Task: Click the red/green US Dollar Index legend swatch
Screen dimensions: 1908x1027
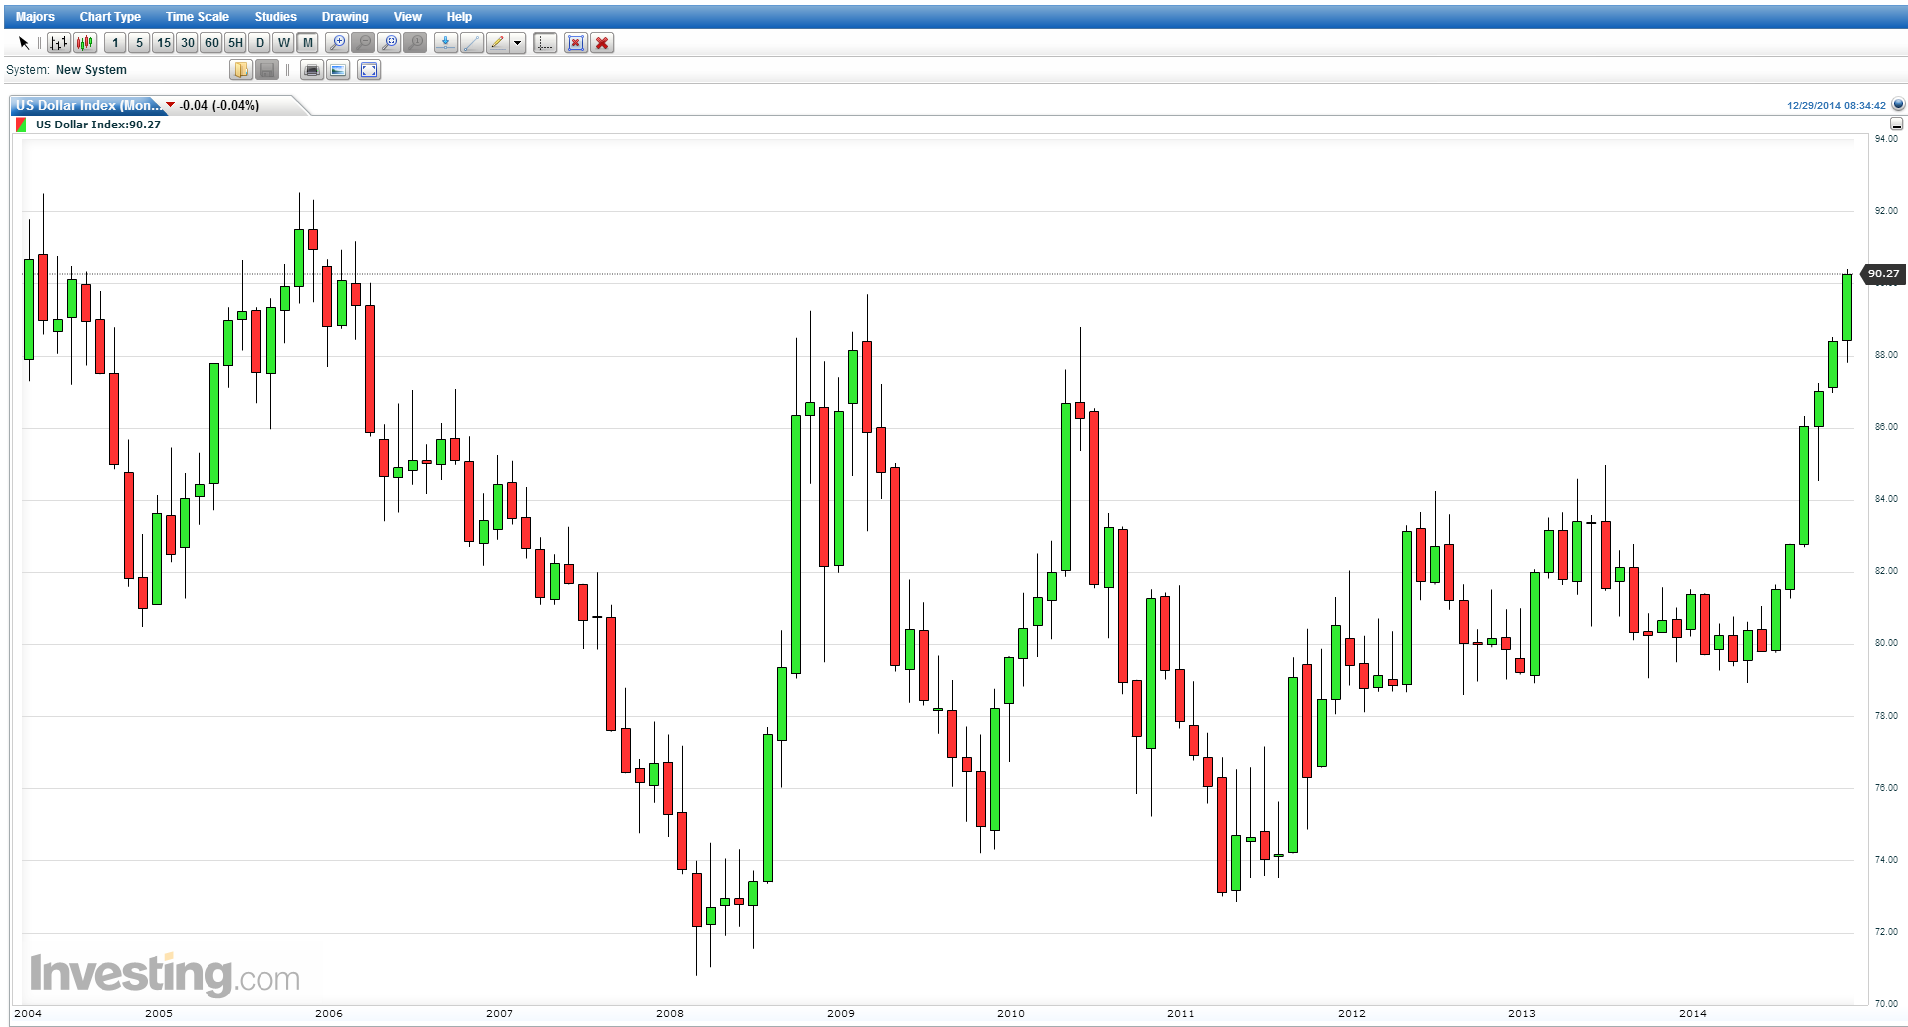Action: (x=21, y=125)
